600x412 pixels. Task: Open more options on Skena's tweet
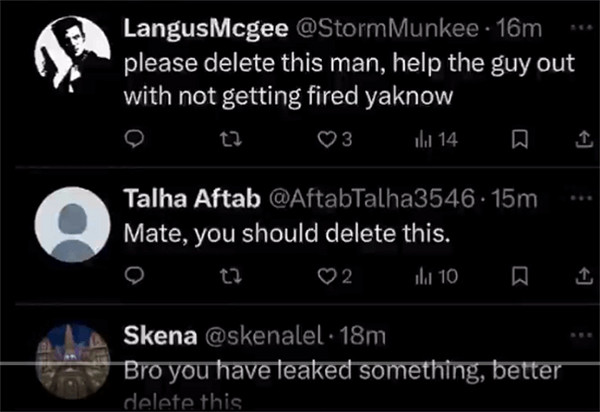[x=579, y=335]
